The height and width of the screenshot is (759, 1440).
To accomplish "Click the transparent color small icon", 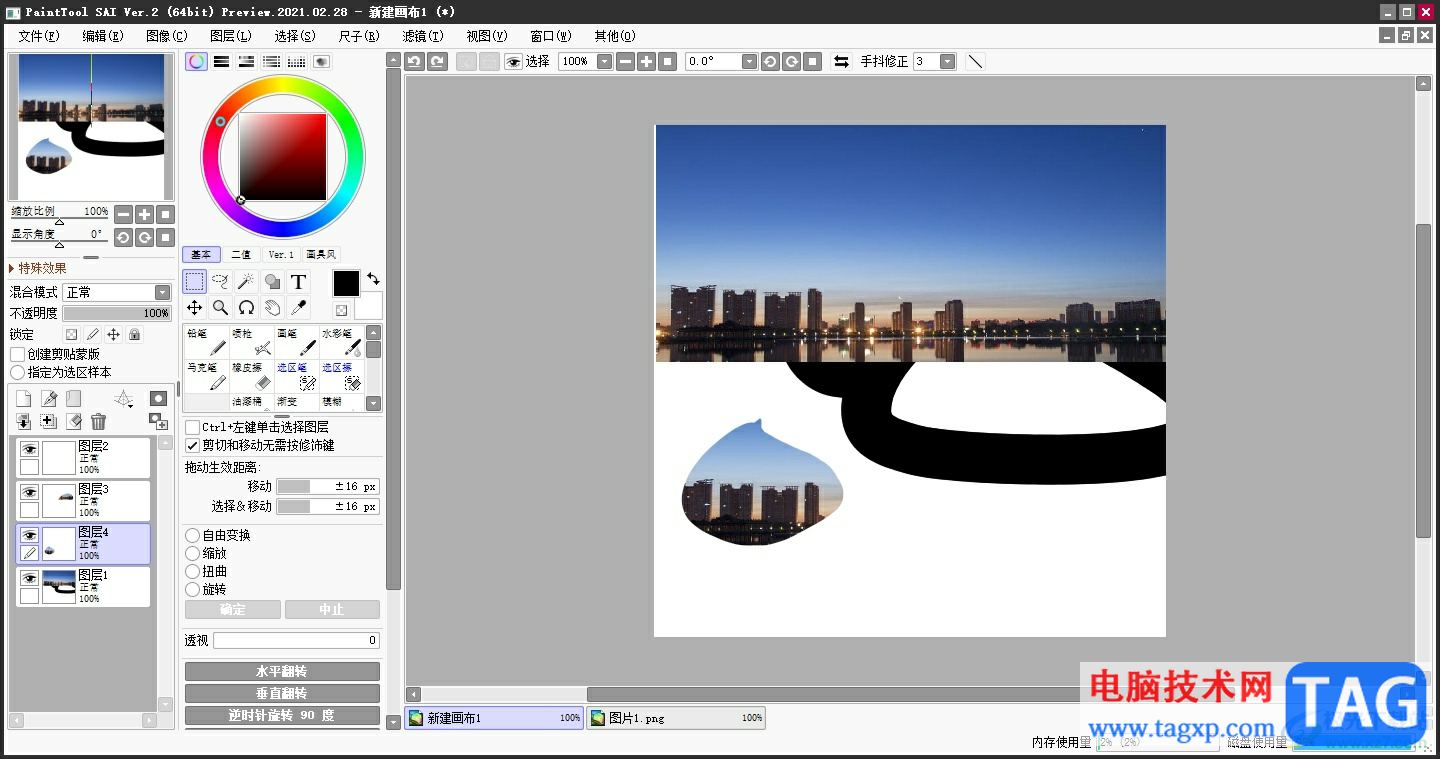I will tap(341, 310).
